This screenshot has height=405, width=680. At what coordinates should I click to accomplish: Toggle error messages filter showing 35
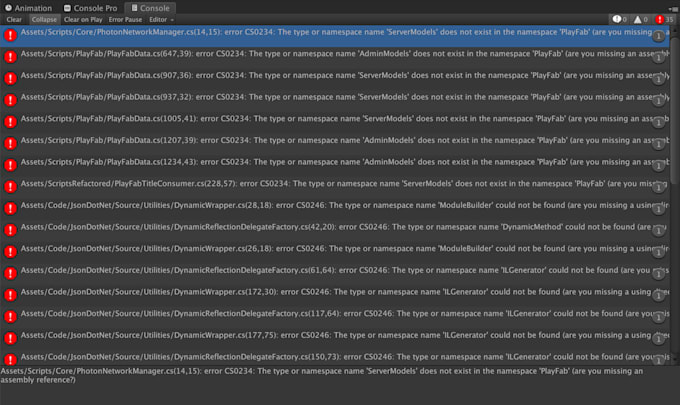tap(664, 20)
